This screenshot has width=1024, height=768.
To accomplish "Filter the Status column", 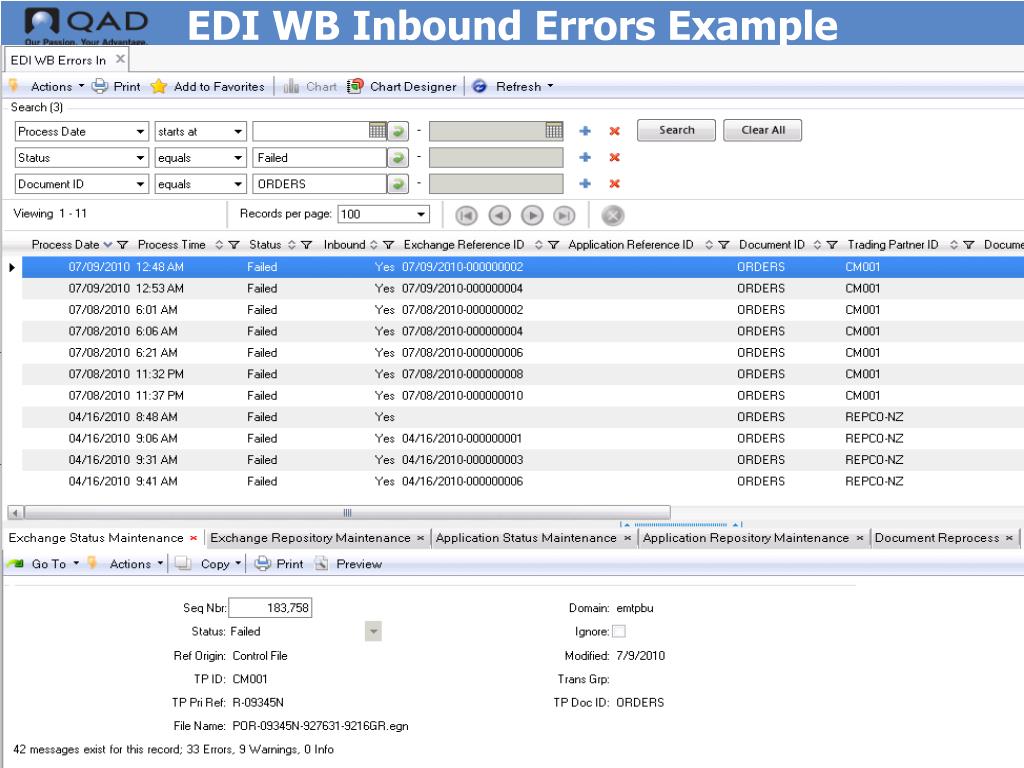I will click(306, 245).
